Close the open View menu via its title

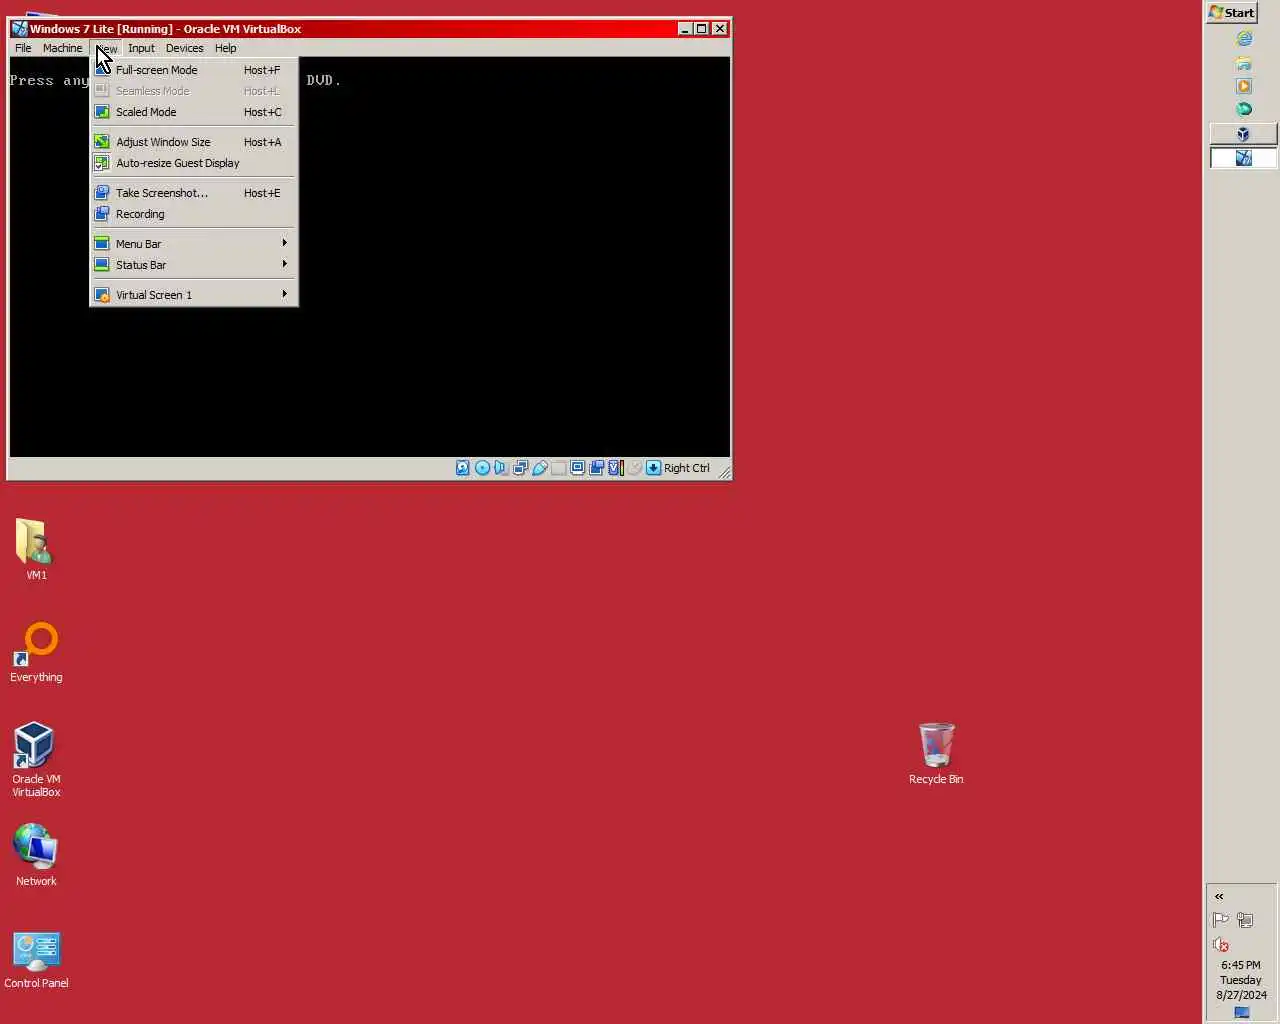point(106,48)
